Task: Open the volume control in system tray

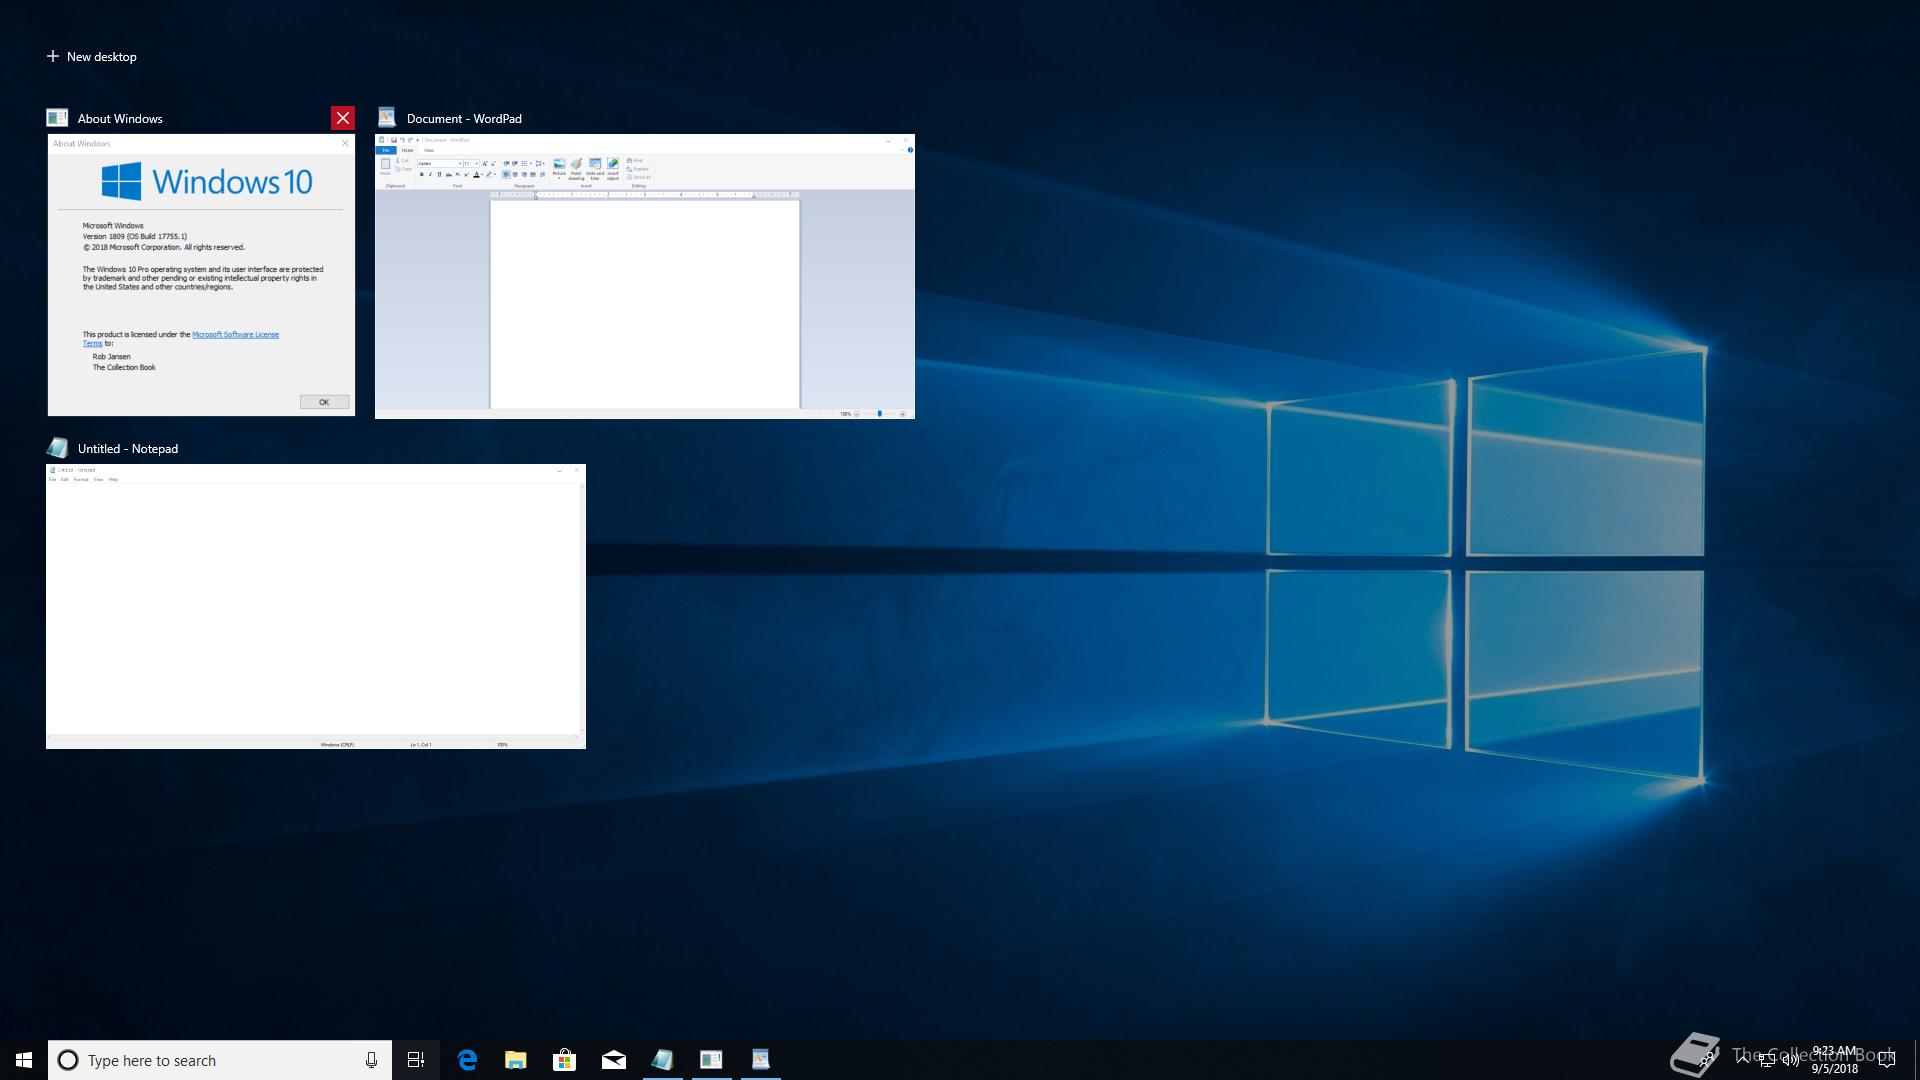Action: click(x=1790, y=1061)
